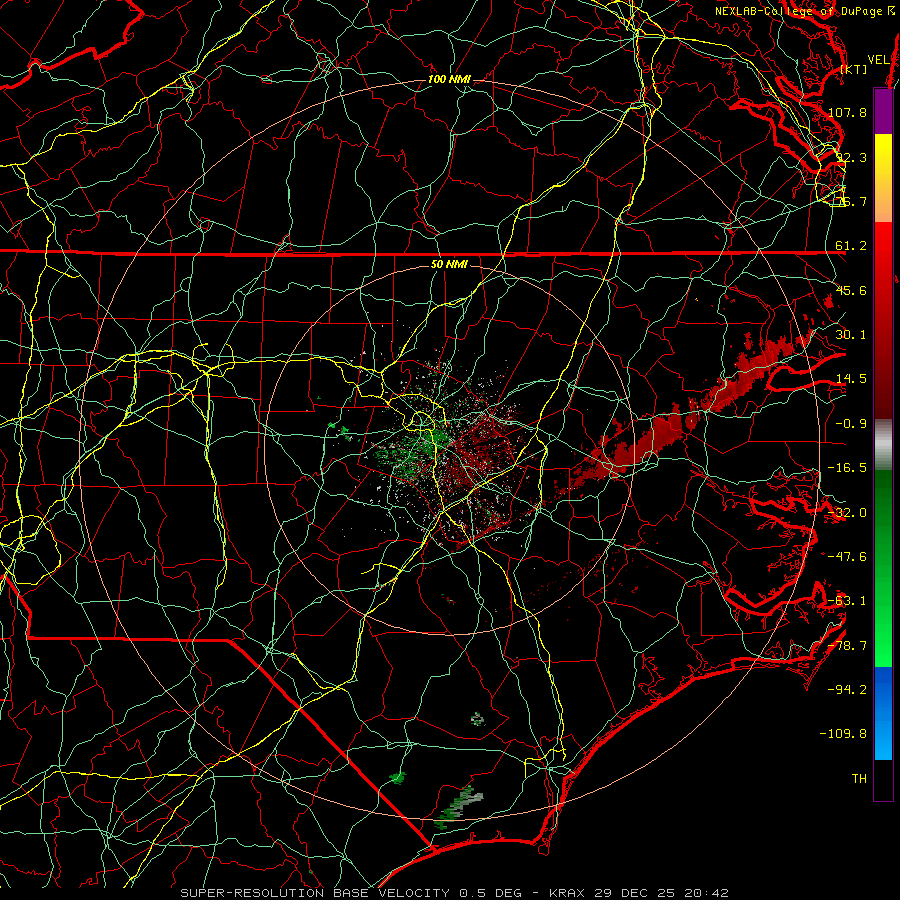Viewport: 900px width, 900px height.
Task: Click the [KT] units label
Action: 854,69
